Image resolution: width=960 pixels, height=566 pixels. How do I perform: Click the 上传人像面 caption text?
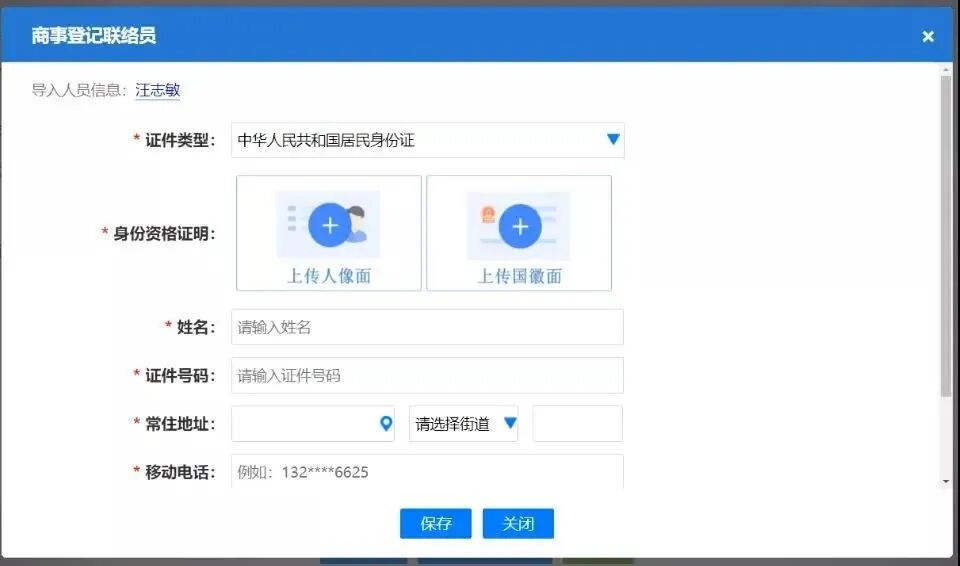click(329, 276)
